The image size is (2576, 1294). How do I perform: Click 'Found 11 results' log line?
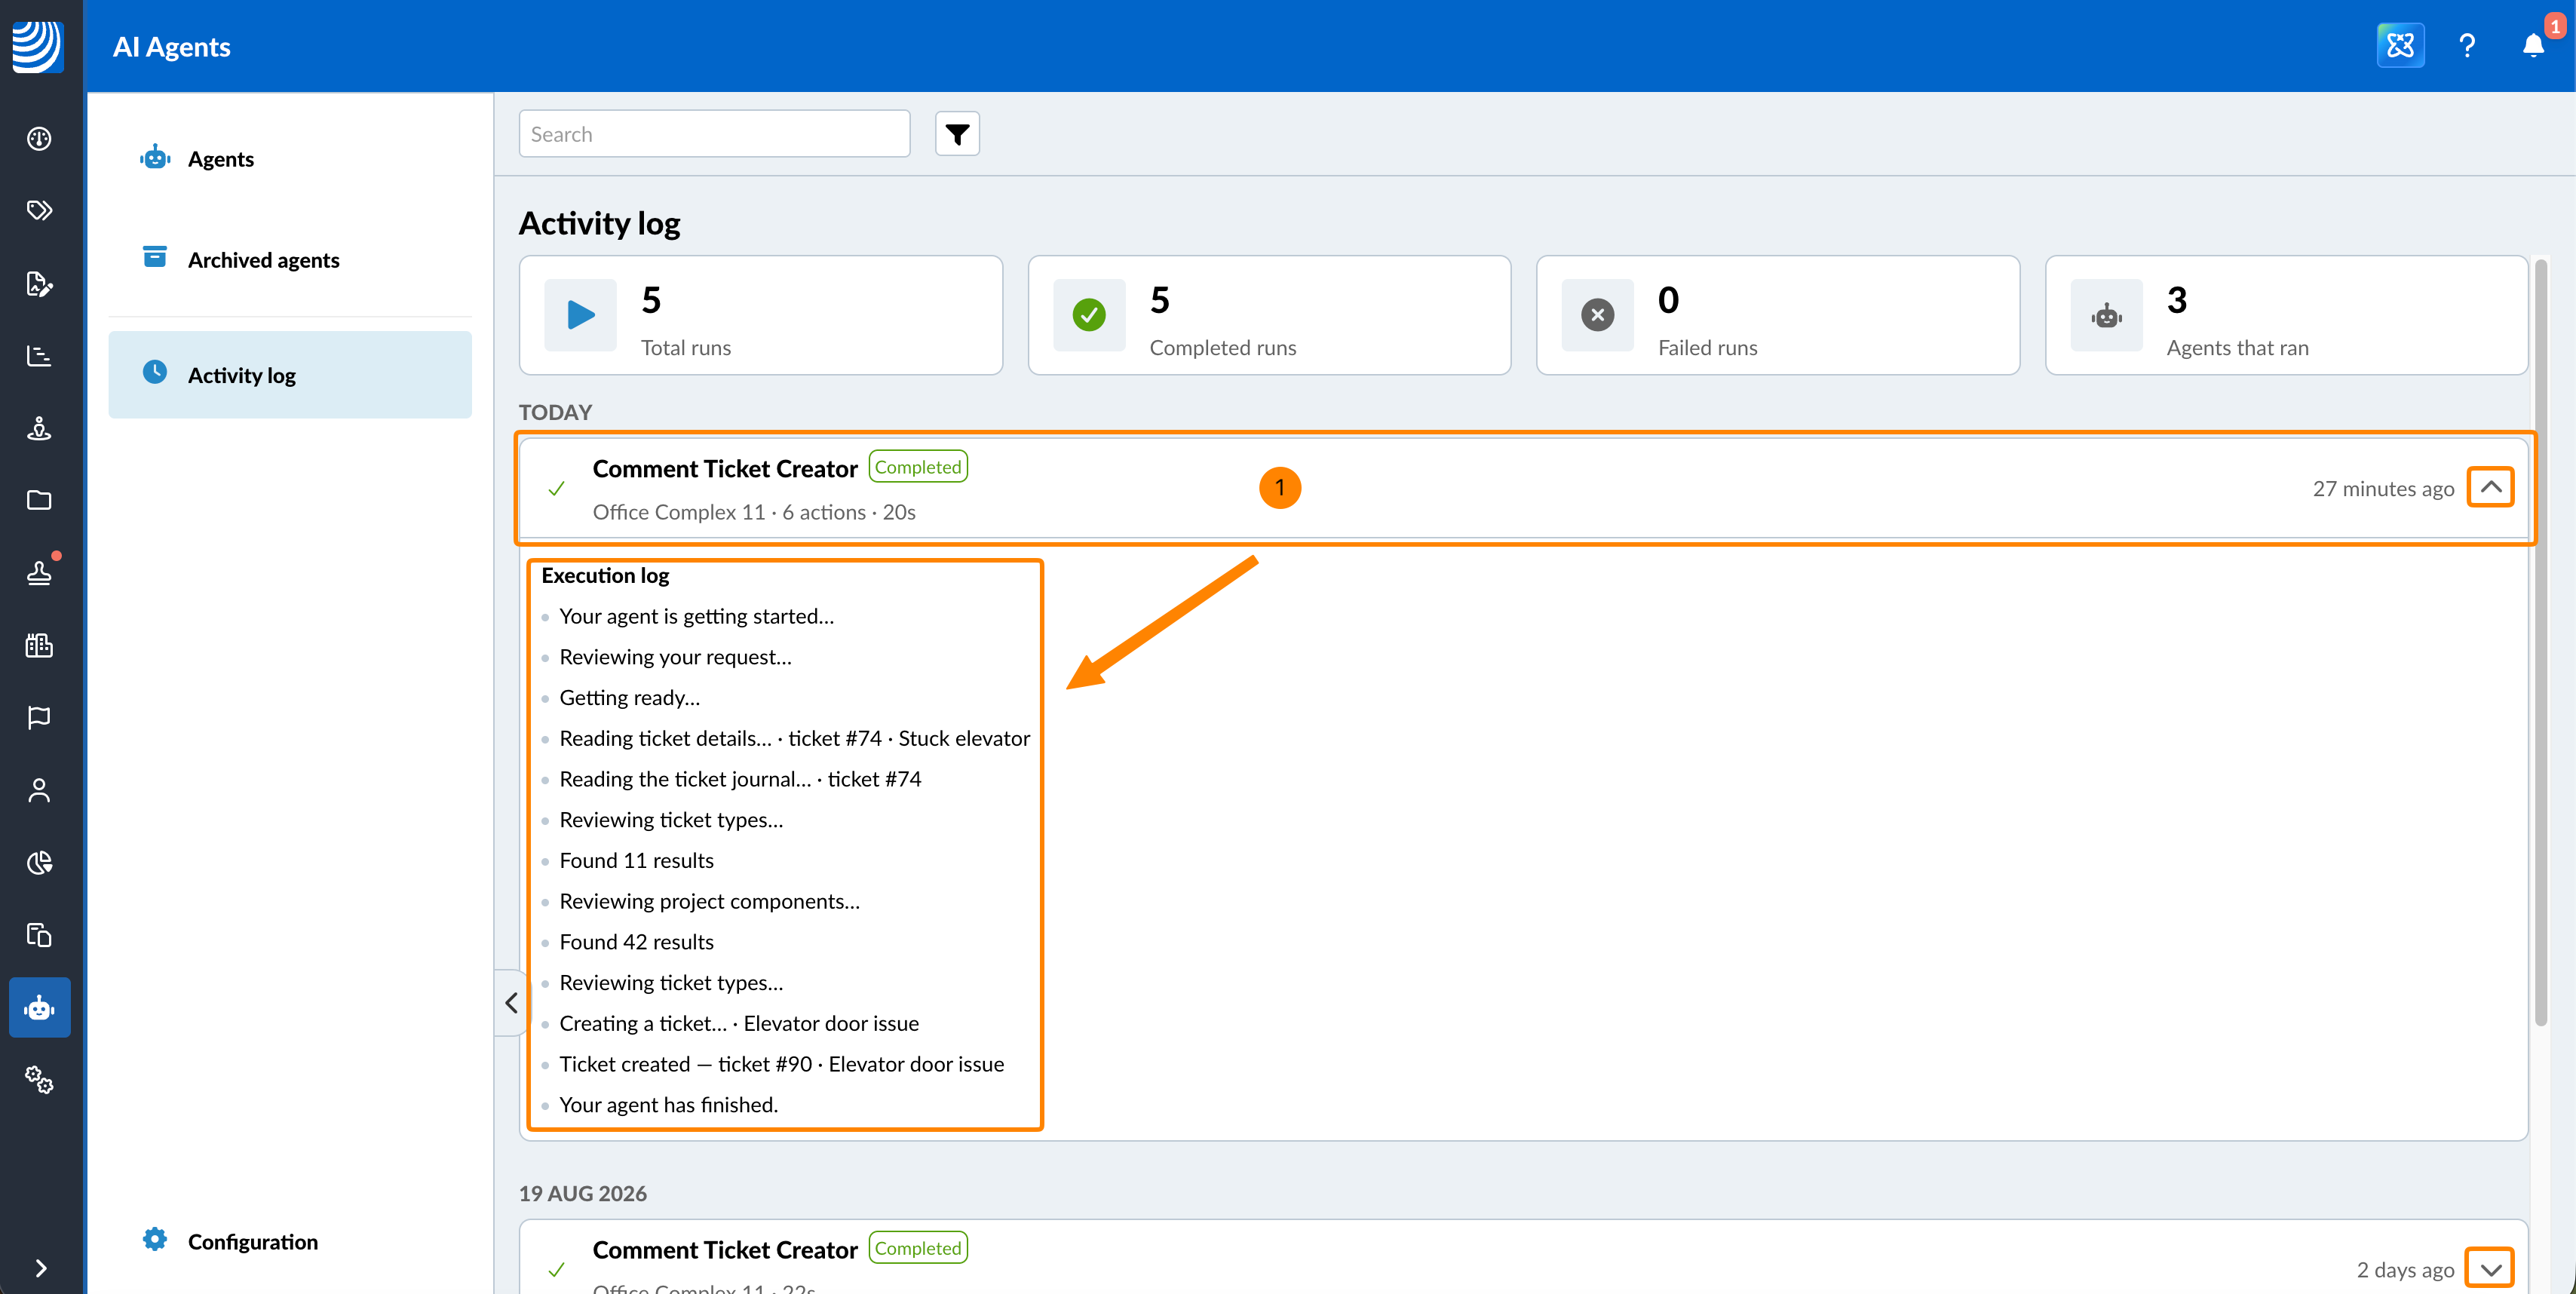point(637,860)
